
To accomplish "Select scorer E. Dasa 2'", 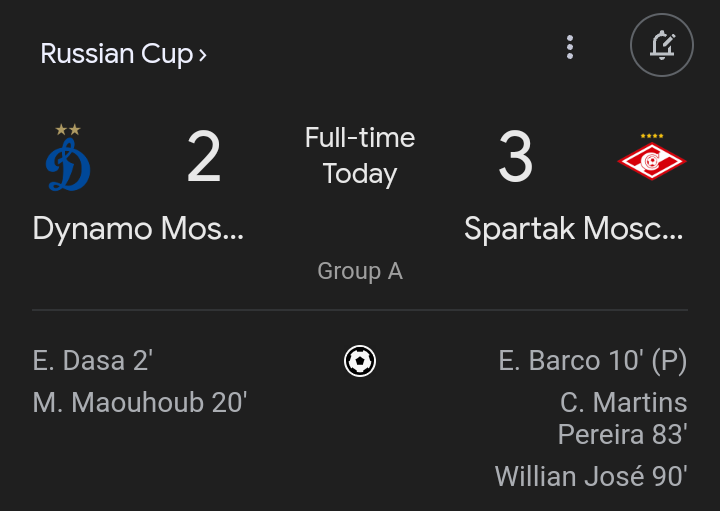I will point(93,360).
